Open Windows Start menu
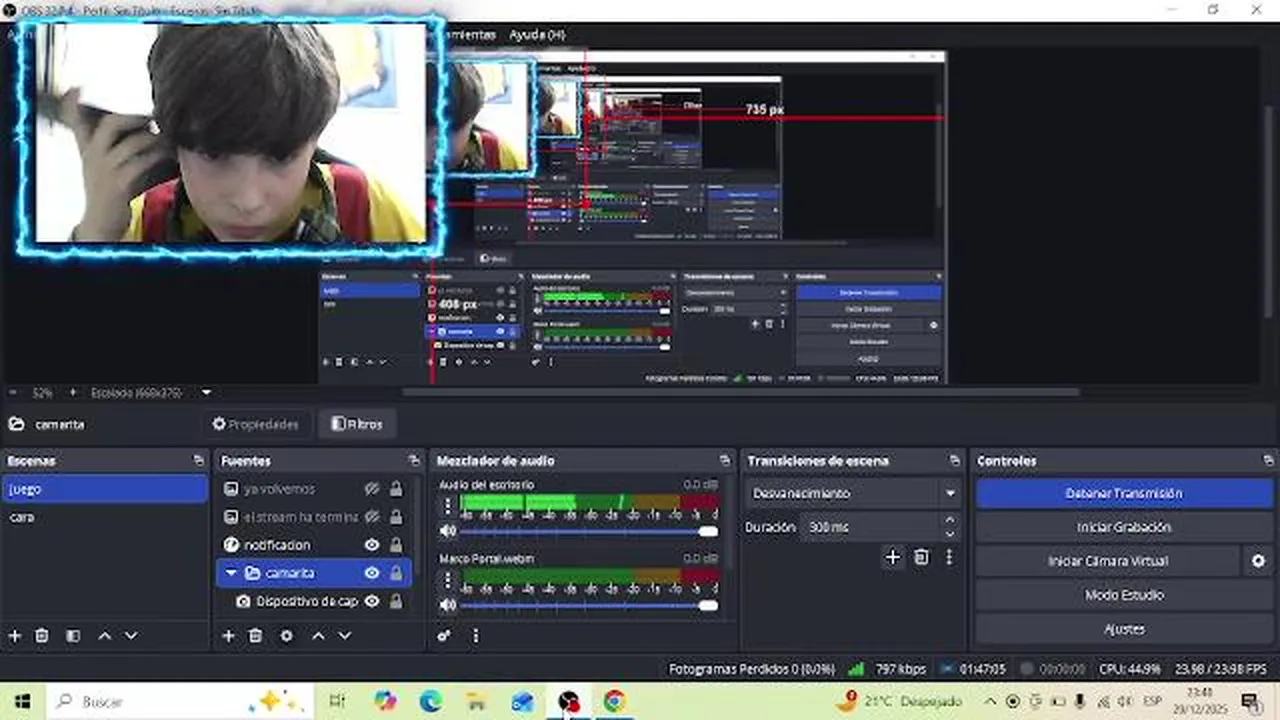Viewport: 1280px width, 720px height. 22,701
